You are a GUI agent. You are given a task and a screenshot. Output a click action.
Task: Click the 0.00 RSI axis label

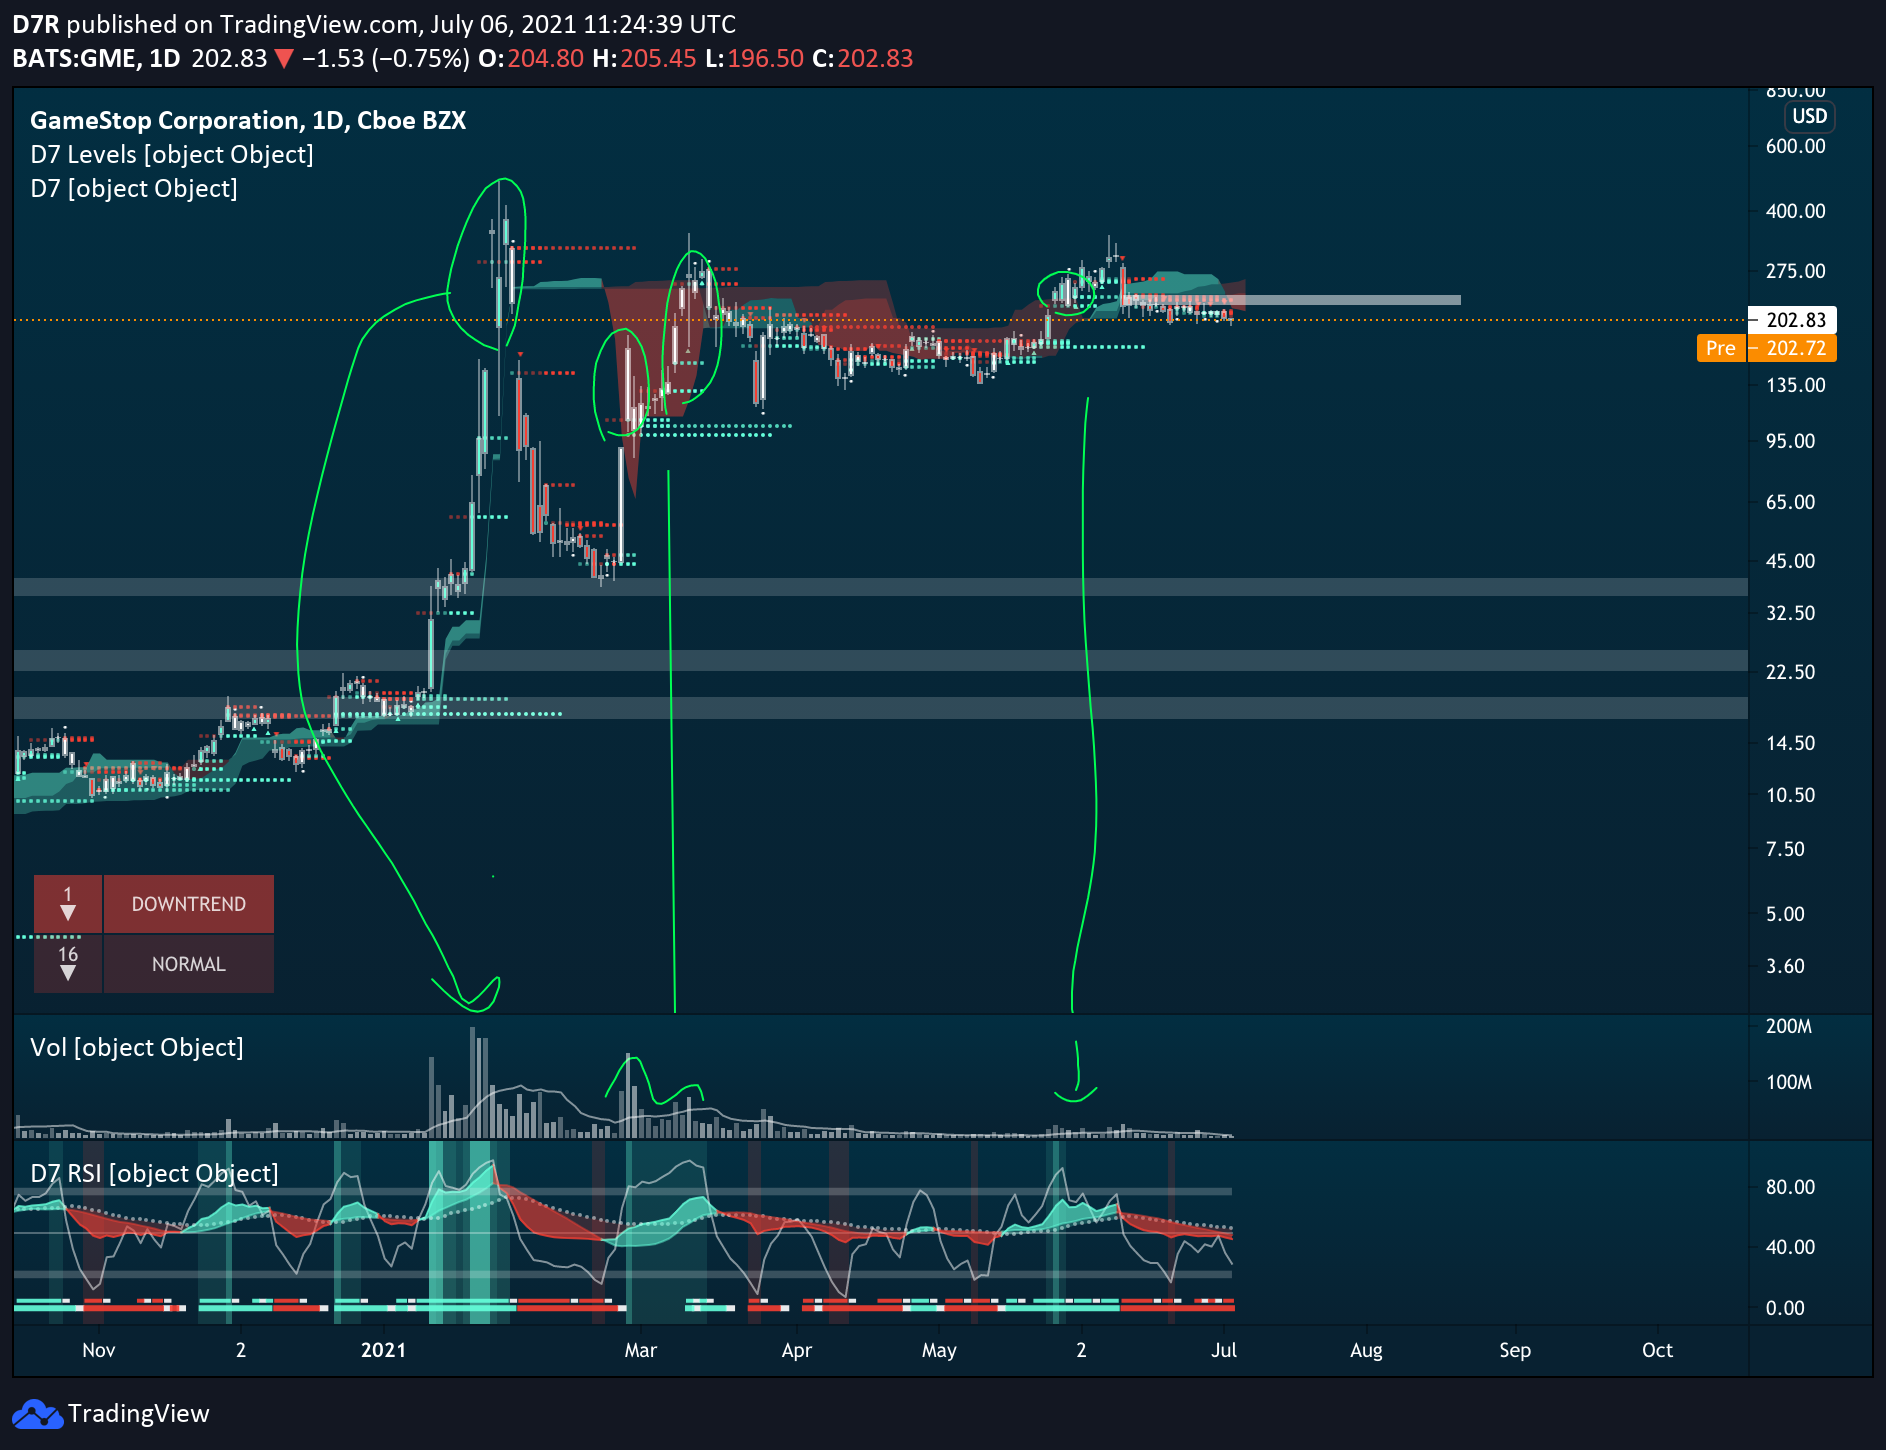tap(1785, 1308)
